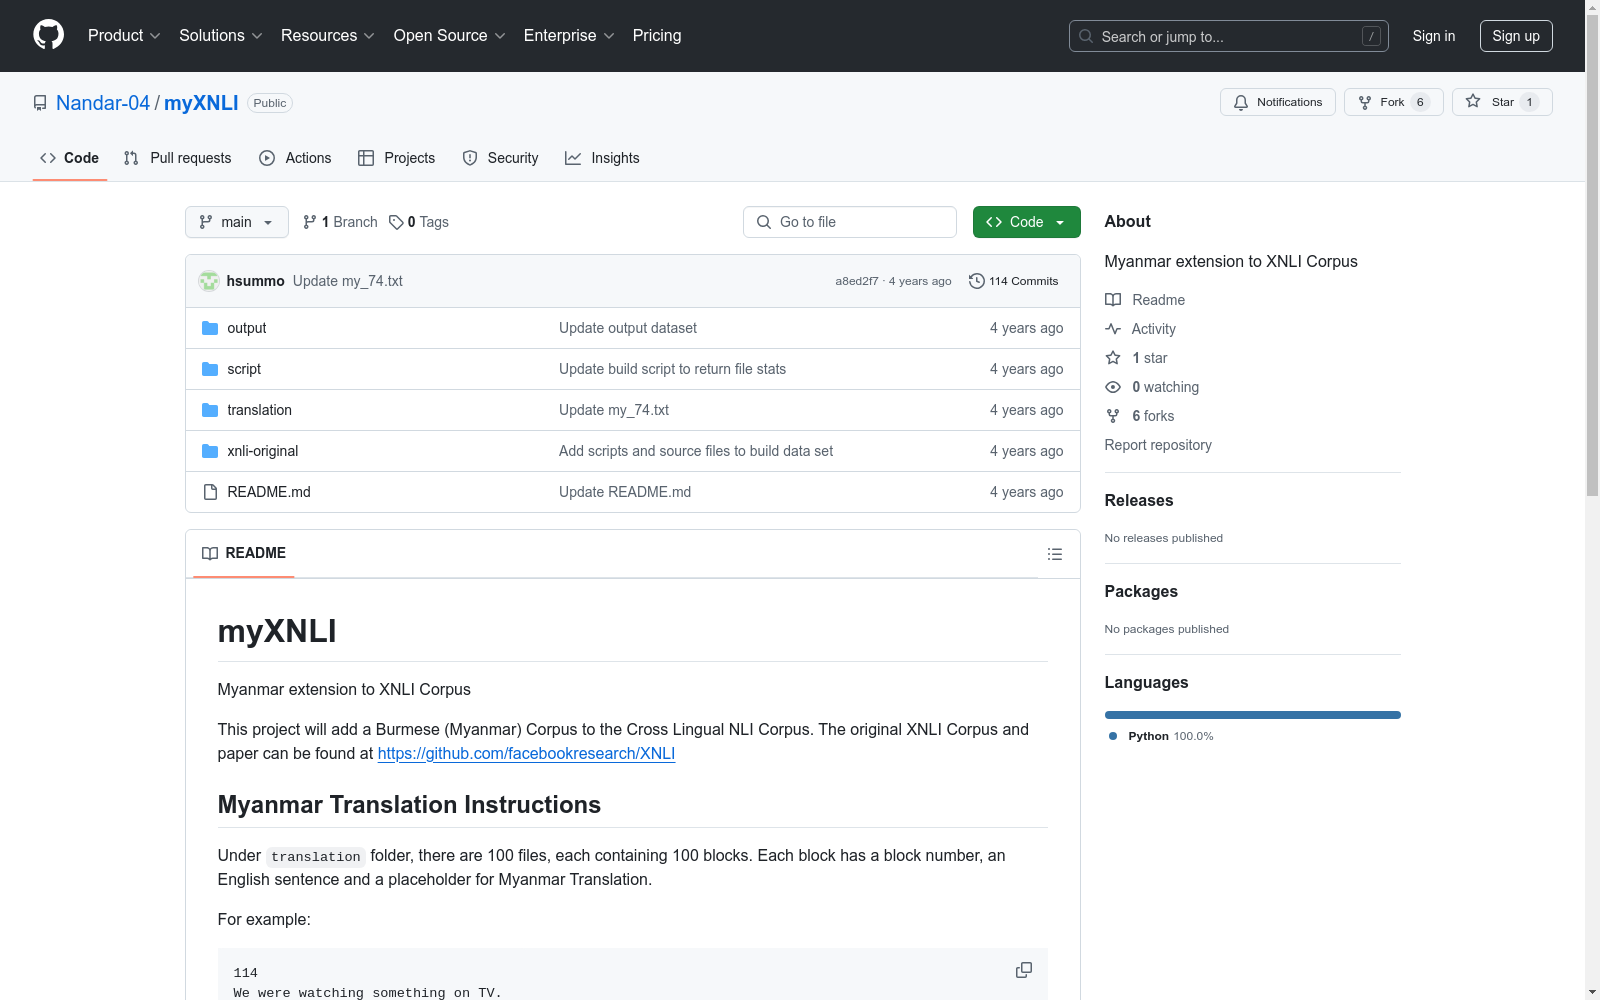Open the Report repository link

(1158, 445)
